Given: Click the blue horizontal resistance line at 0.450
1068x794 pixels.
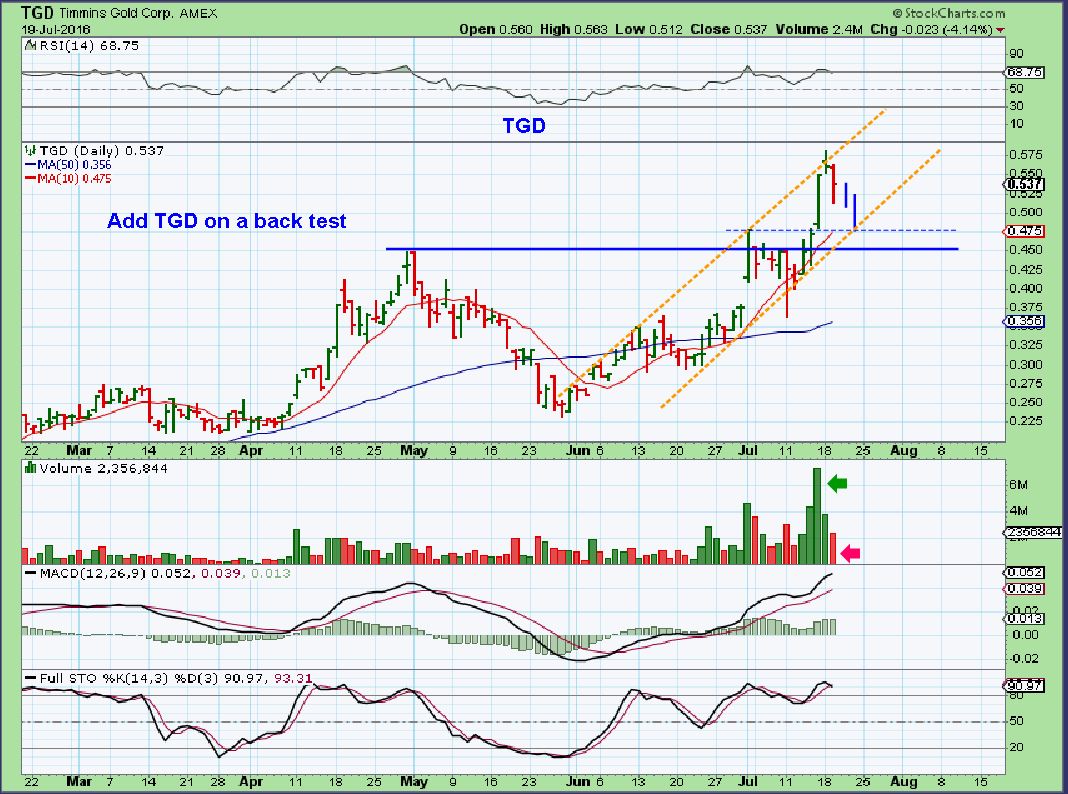Looking at the screenshot, I should (672, 249).
